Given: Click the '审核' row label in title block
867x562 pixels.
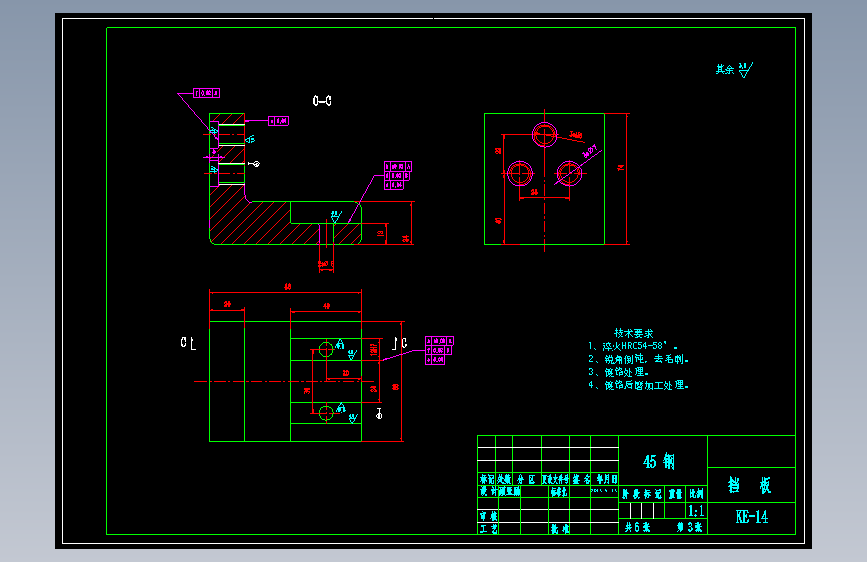Looking at the screenshot, I should pyautogui.click(x=488, y=516).
